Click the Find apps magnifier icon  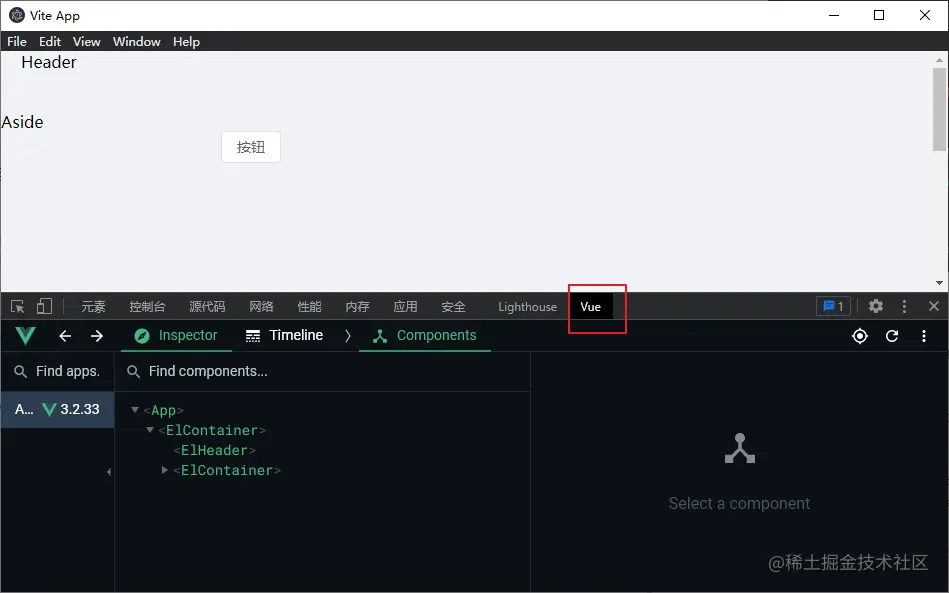[20, 372]
